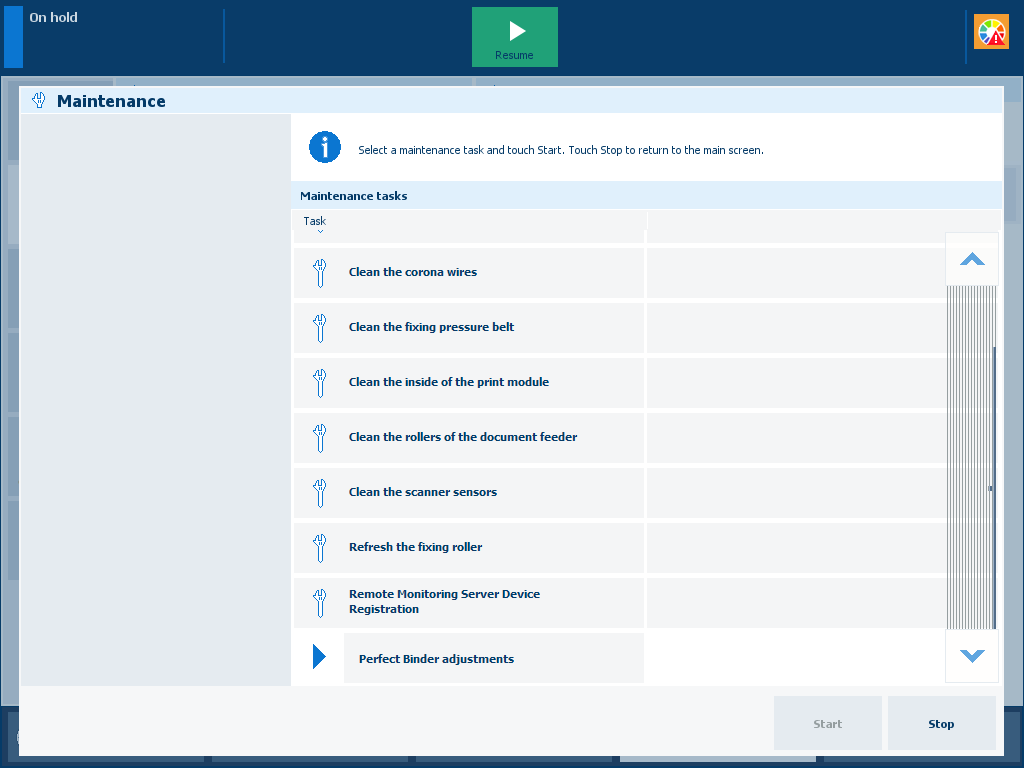This screenshot has width=1024, height=768.
Task: Select the Clean the corona wires task
Action: 412,272
